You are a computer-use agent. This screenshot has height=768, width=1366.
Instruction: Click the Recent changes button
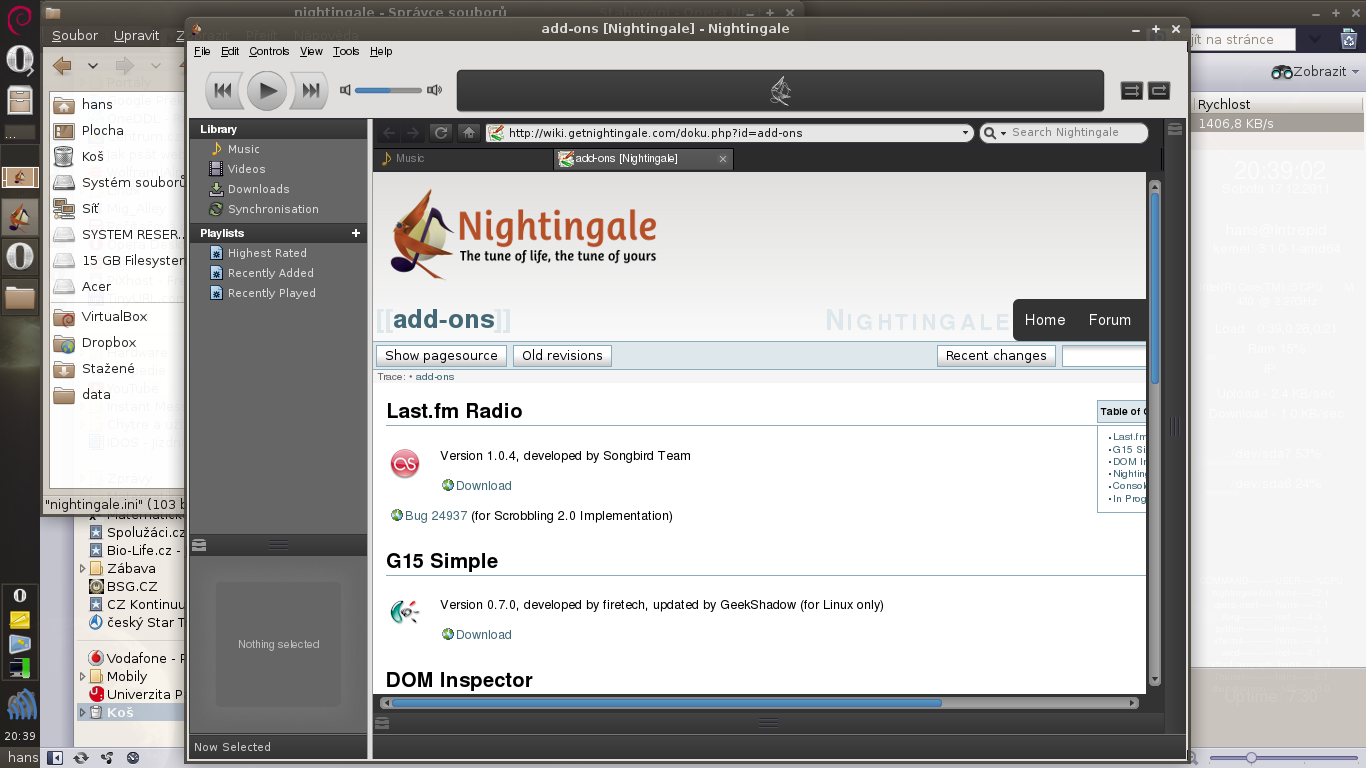(x=996, y=355)
